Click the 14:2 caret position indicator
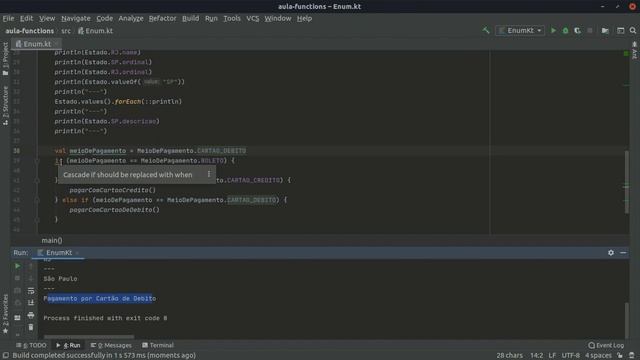Screen dimensions: 640x360 point(536,356)
